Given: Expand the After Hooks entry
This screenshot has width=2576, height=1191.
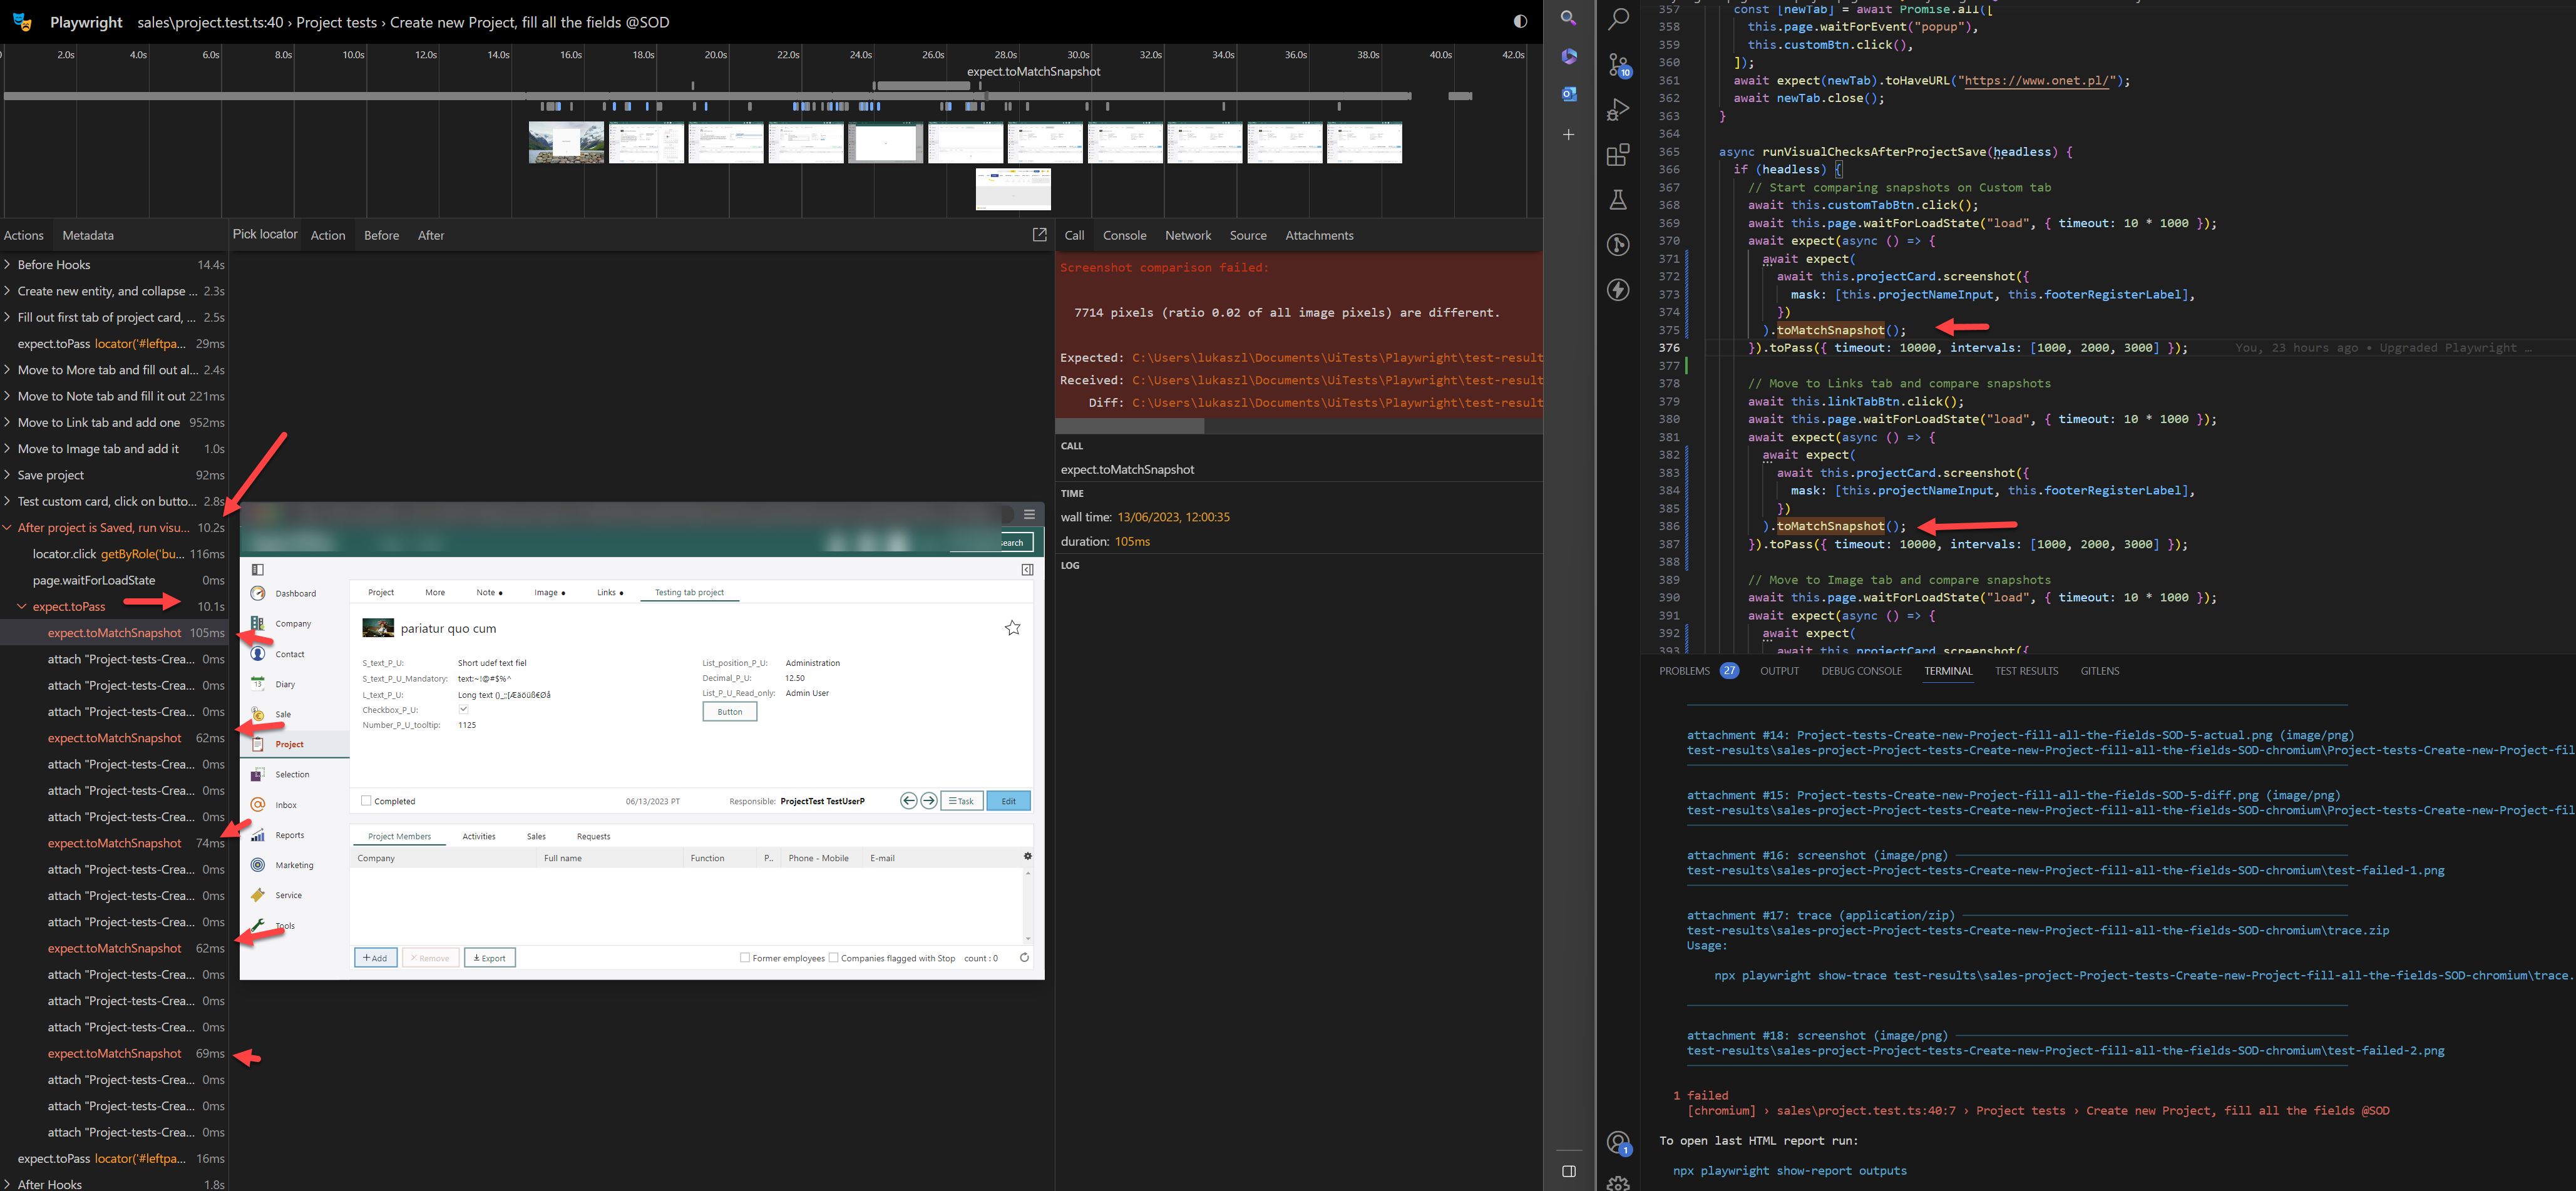Looking at the screenshot, I should click(x=8, y=1183).
